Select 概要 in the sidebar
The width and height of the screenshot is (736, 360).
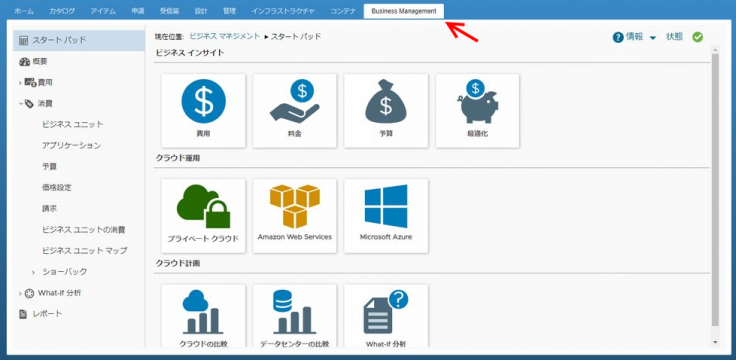[x=40, y=61]
